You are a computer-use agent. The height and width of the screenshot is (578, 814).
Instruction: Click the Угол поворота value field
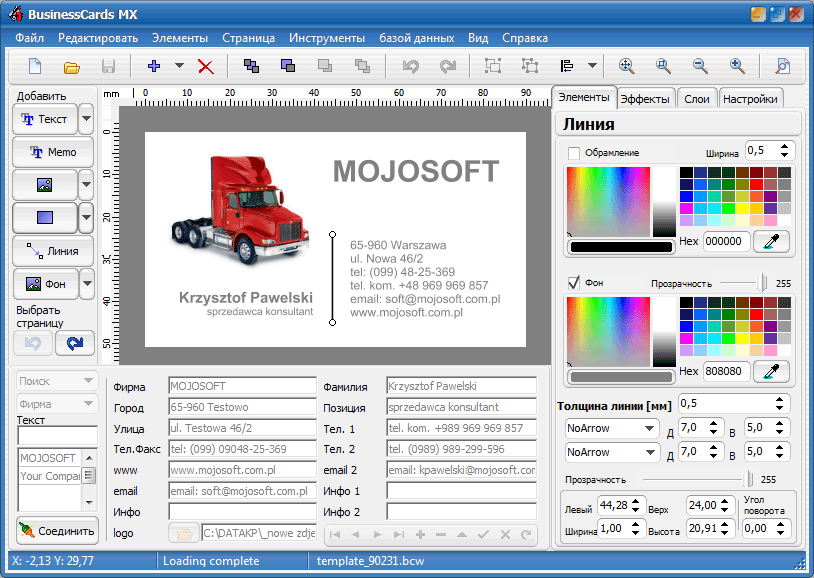point(758,529)
